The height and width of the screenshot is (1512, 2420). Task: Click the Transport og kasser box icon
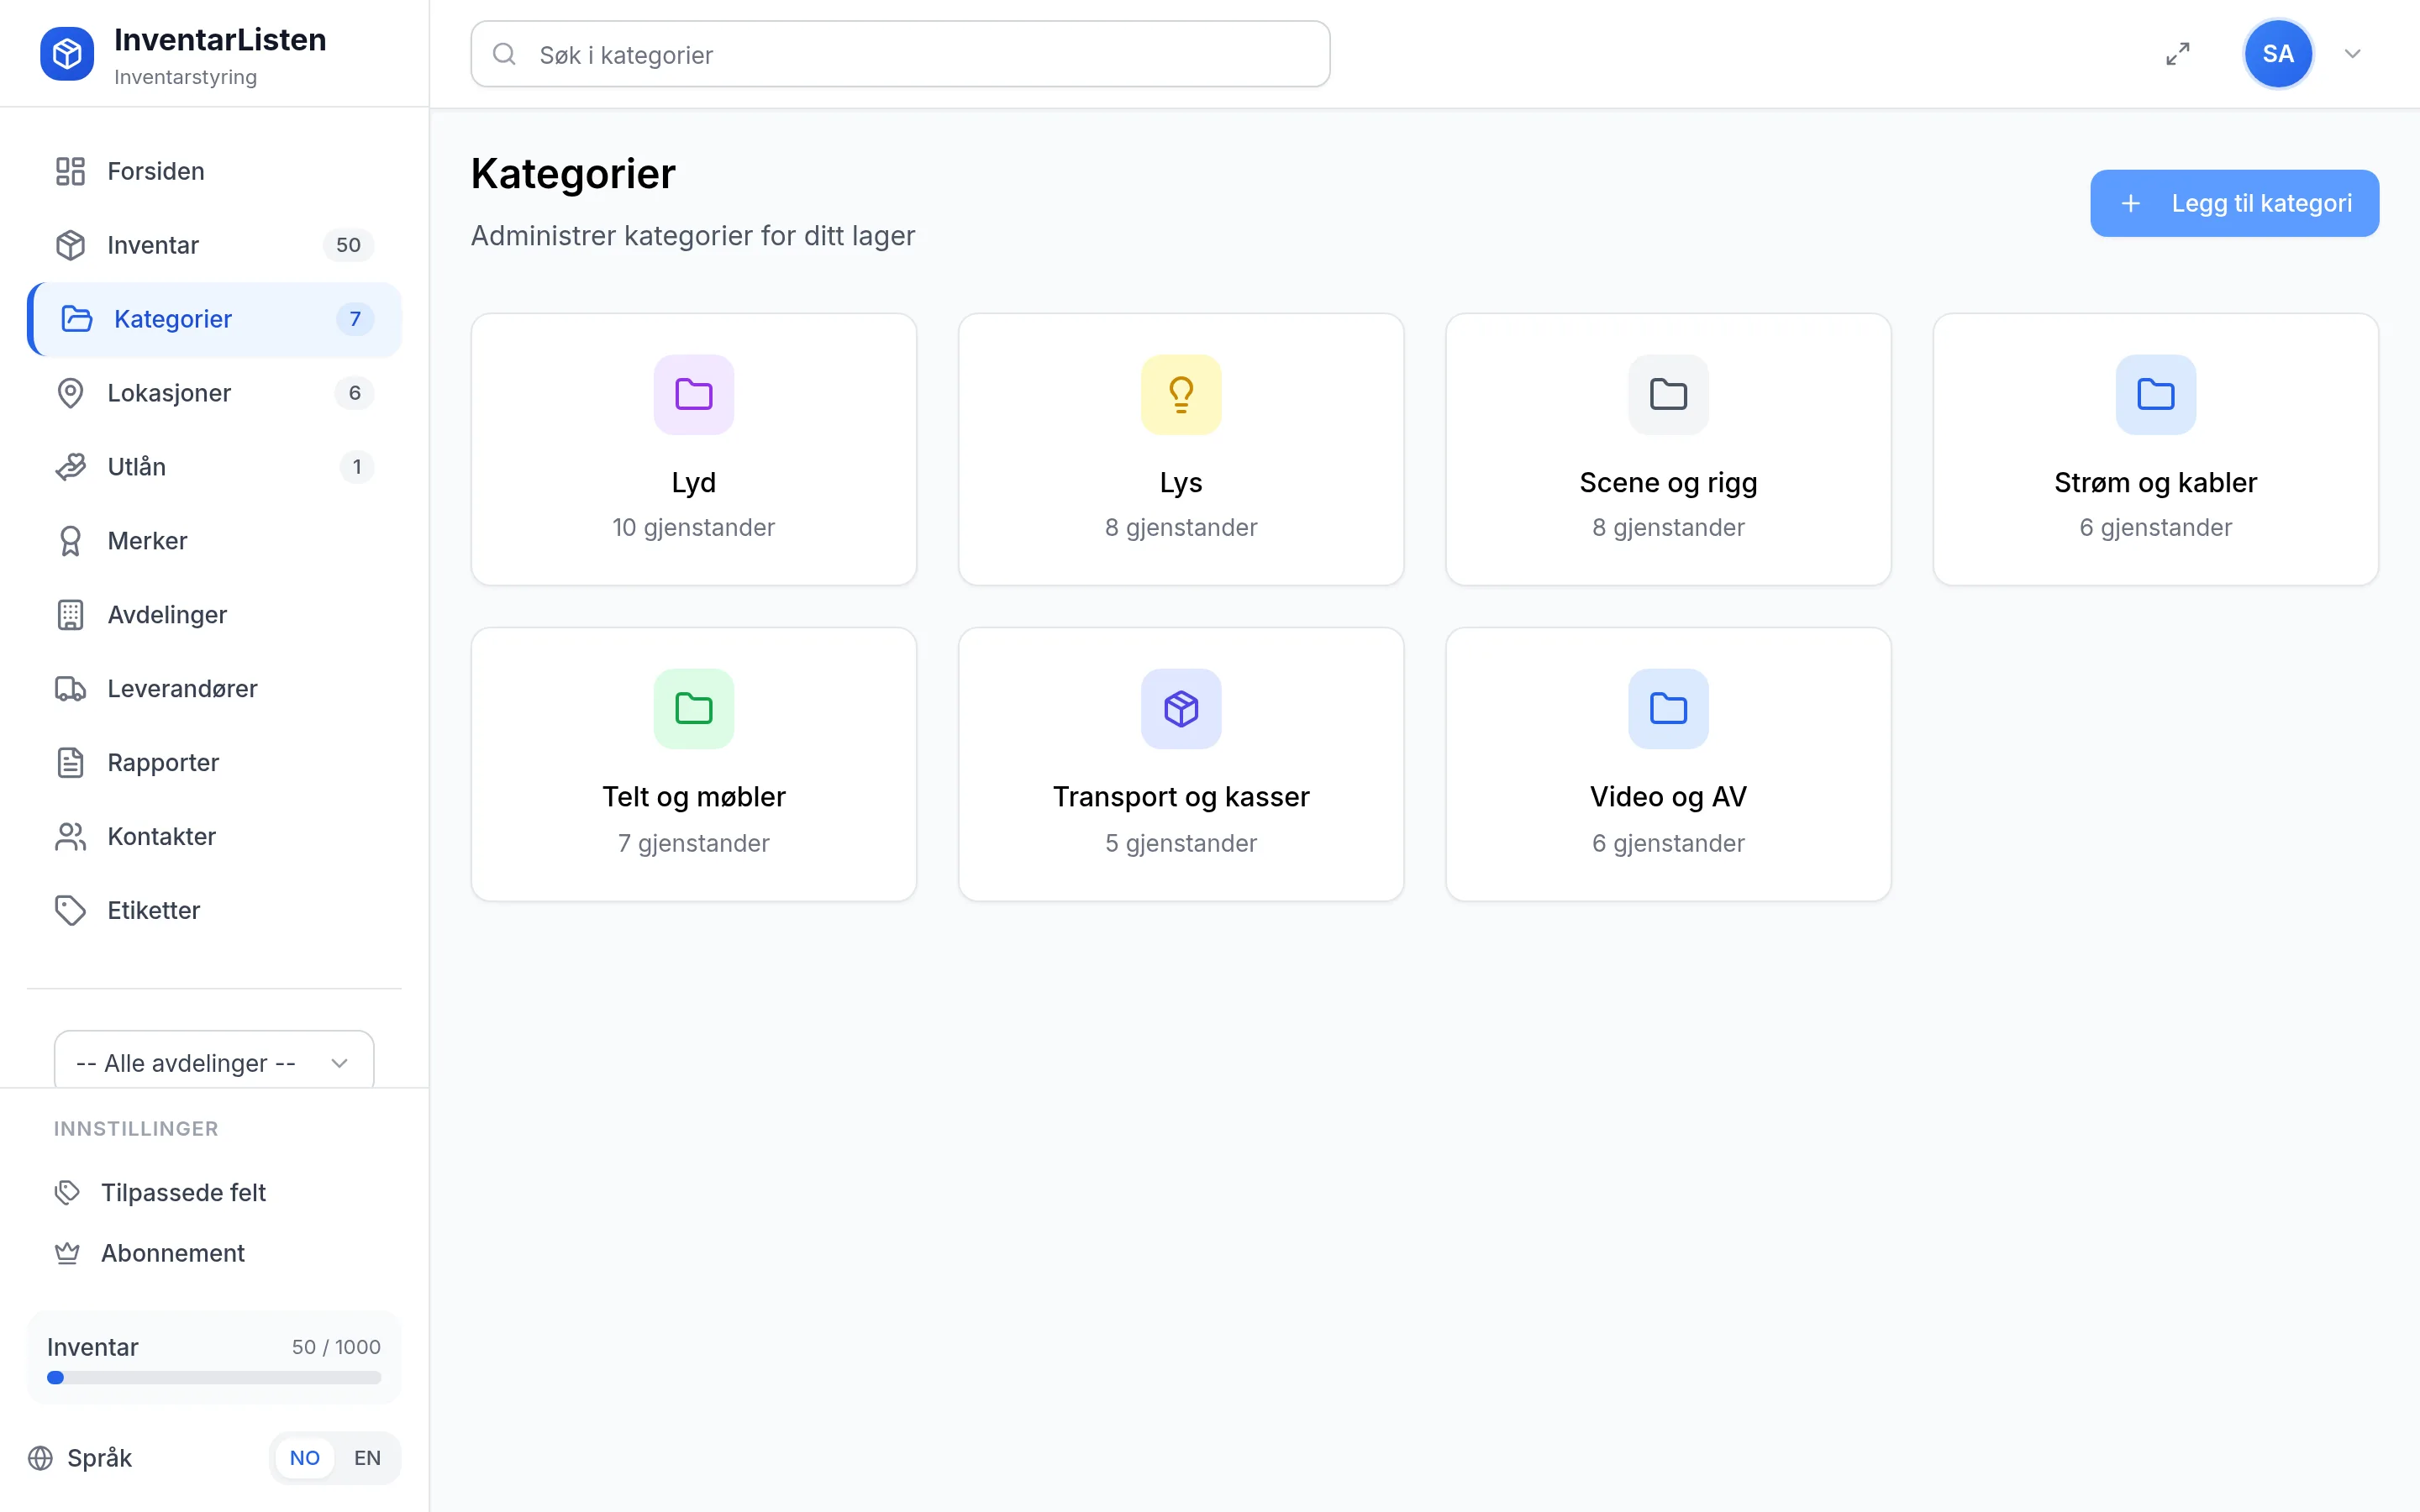[1181, 709]
